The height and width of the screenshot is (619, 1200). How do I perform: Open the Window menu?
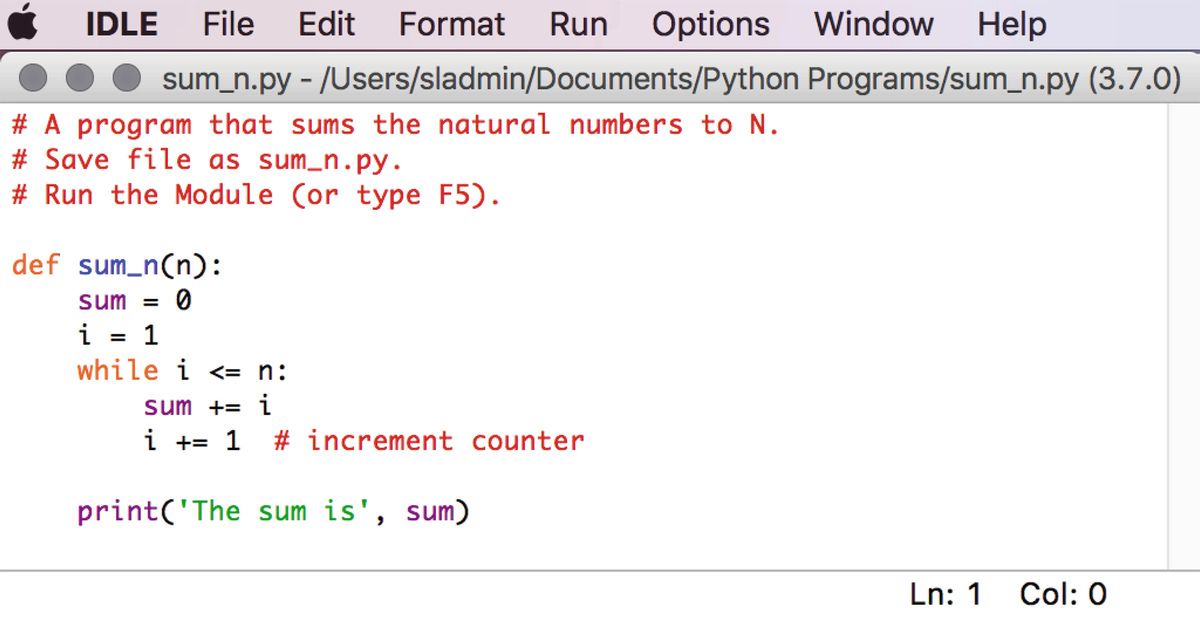click(873, 24)
